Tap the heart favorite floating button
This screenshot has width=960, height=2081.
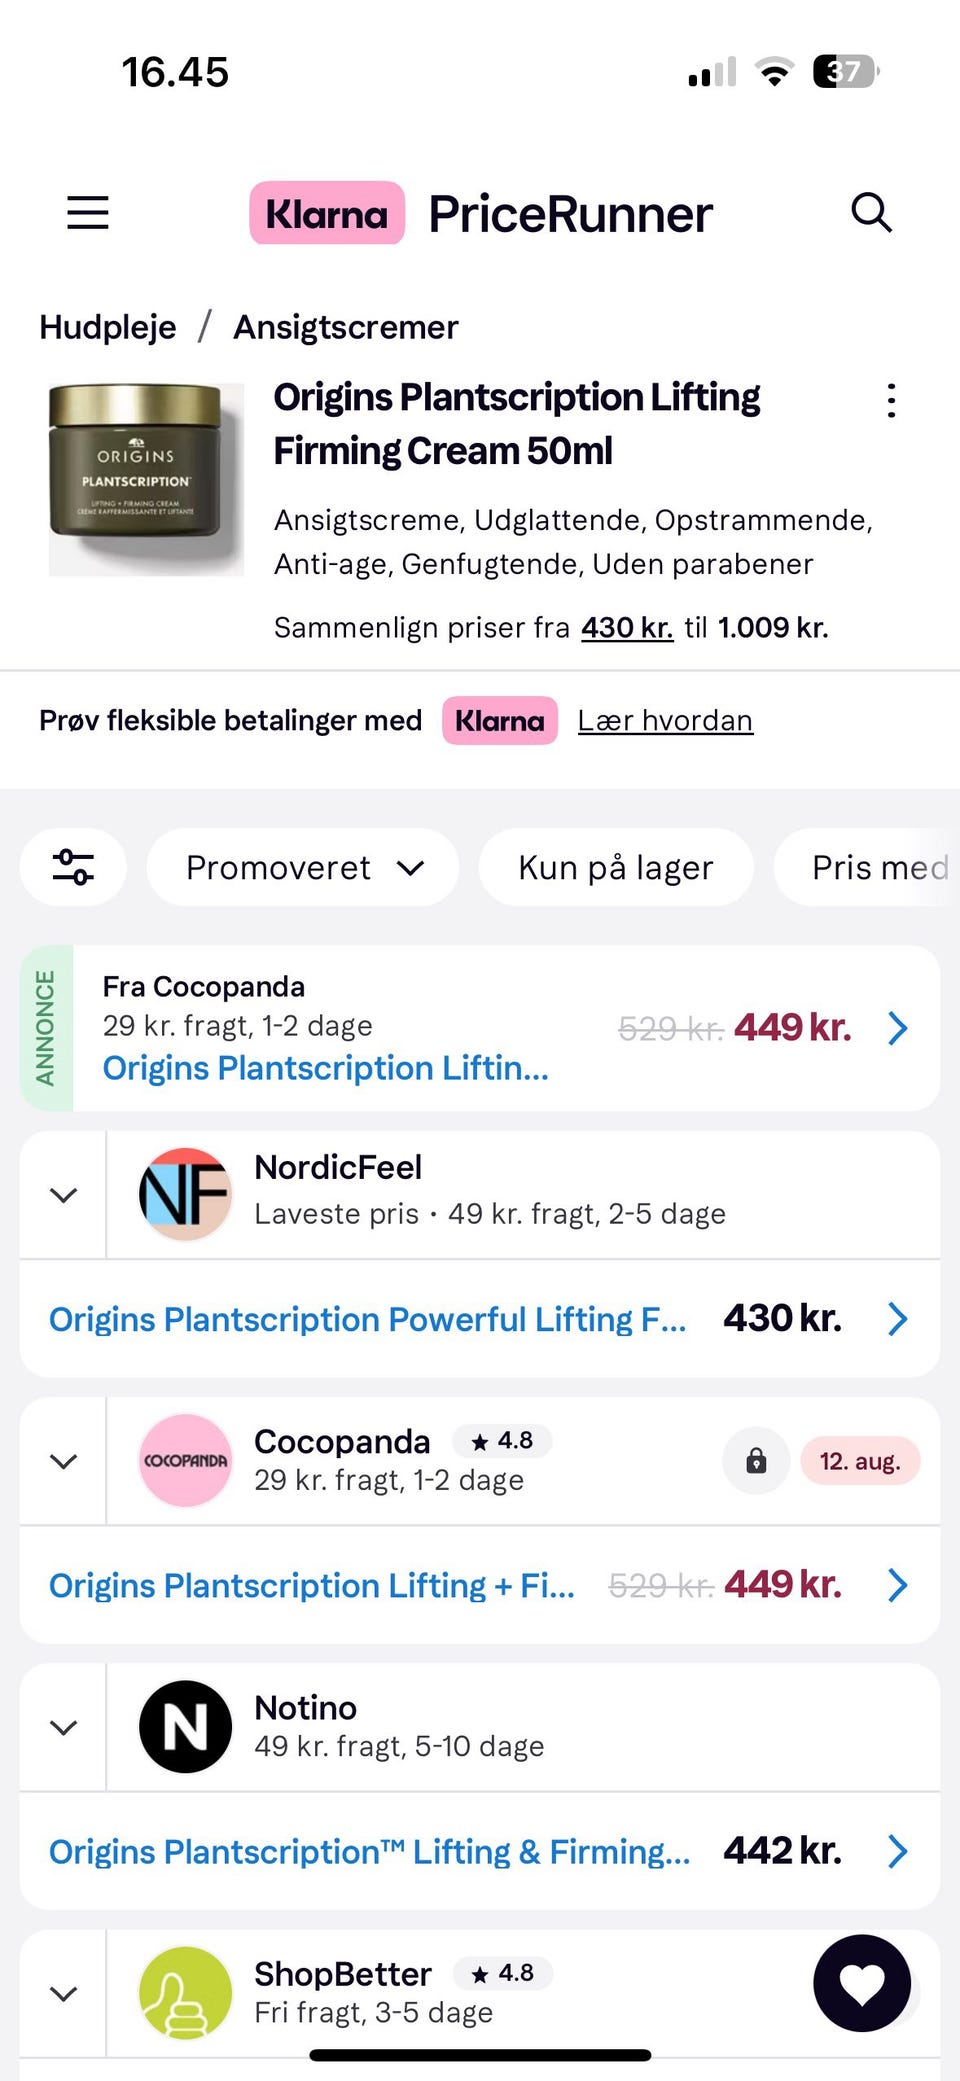(x=862, y=1983)
